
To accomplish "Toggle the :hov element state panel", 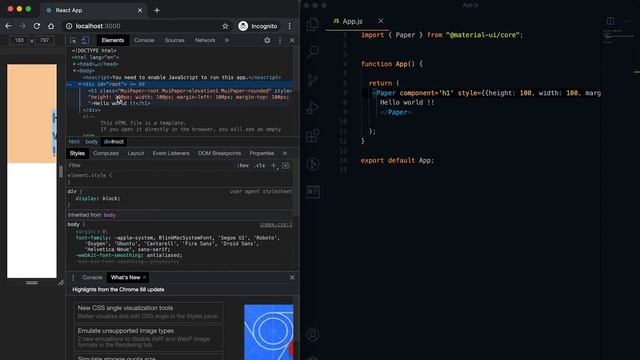I will coord(243,165).
